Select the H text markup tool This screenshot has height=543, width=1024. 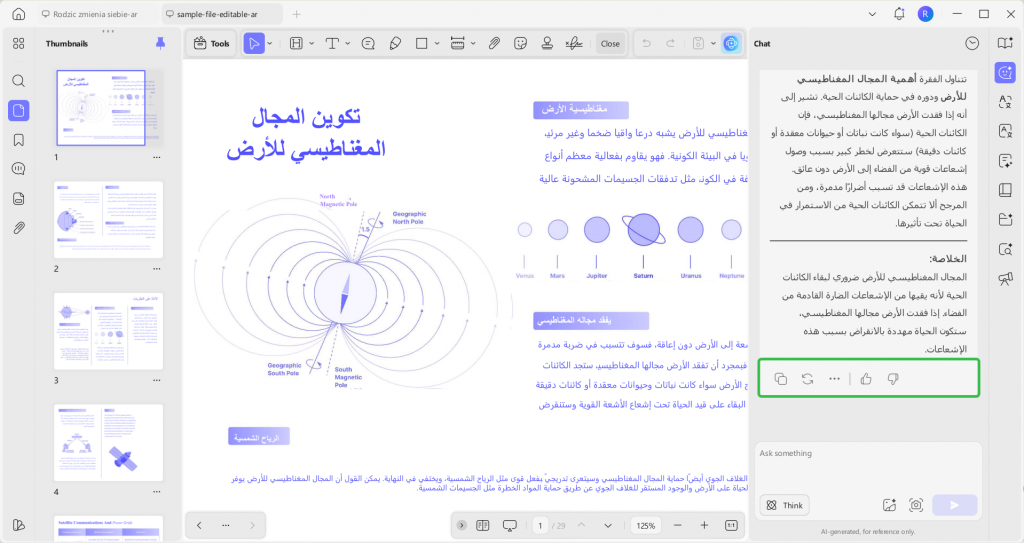click(296, 44)
